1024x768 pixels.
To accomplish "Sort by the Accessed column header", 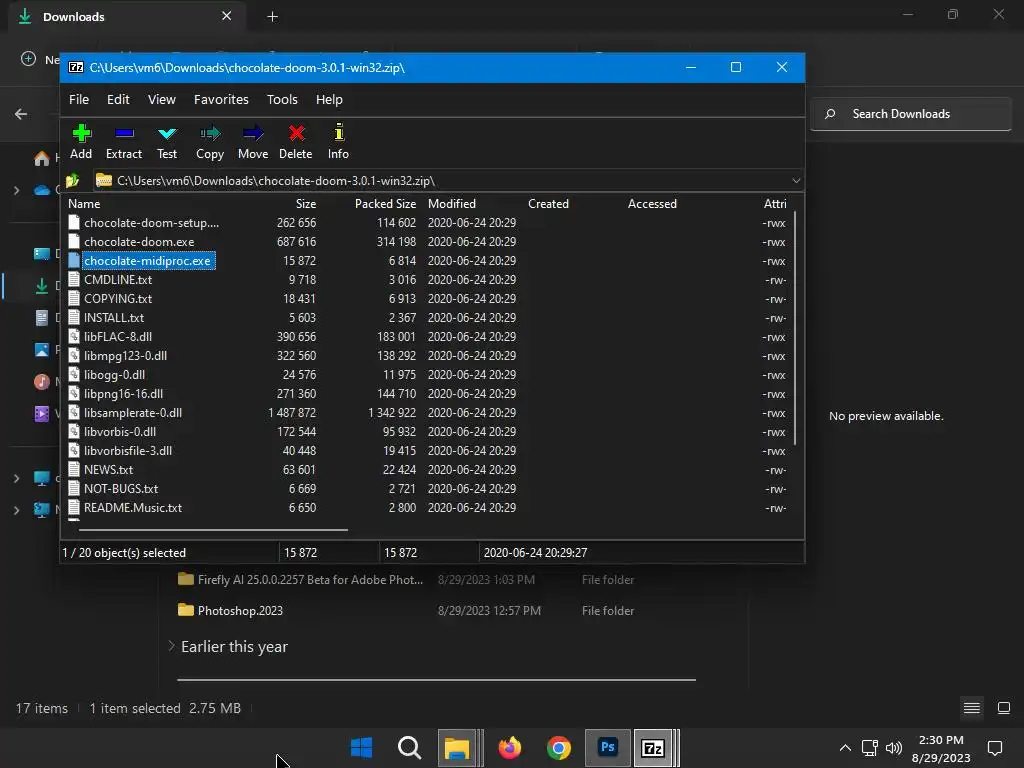I will (x=652, y=204).
